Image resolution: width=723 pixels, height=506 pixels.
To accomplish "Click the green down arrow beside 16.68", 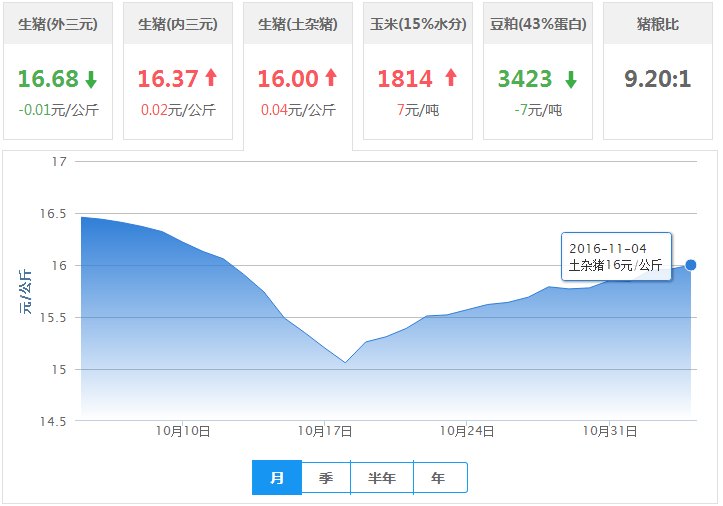I will (91, 79).
